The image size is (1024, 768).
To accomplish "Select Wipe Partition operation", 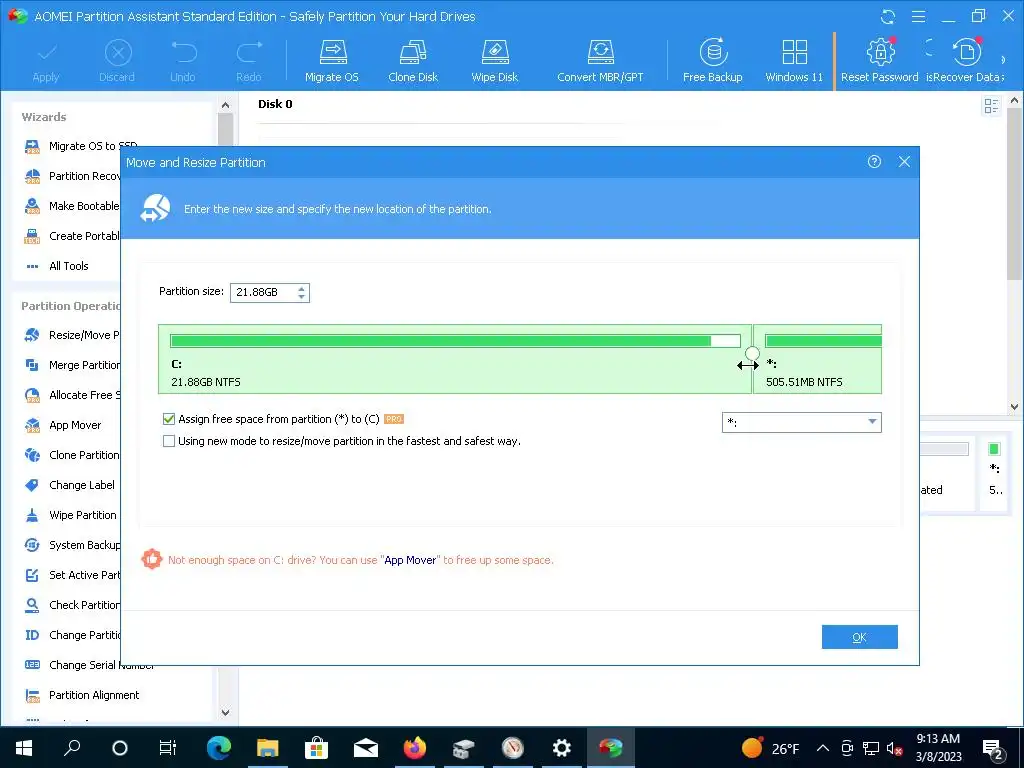I will pos(71,515).
